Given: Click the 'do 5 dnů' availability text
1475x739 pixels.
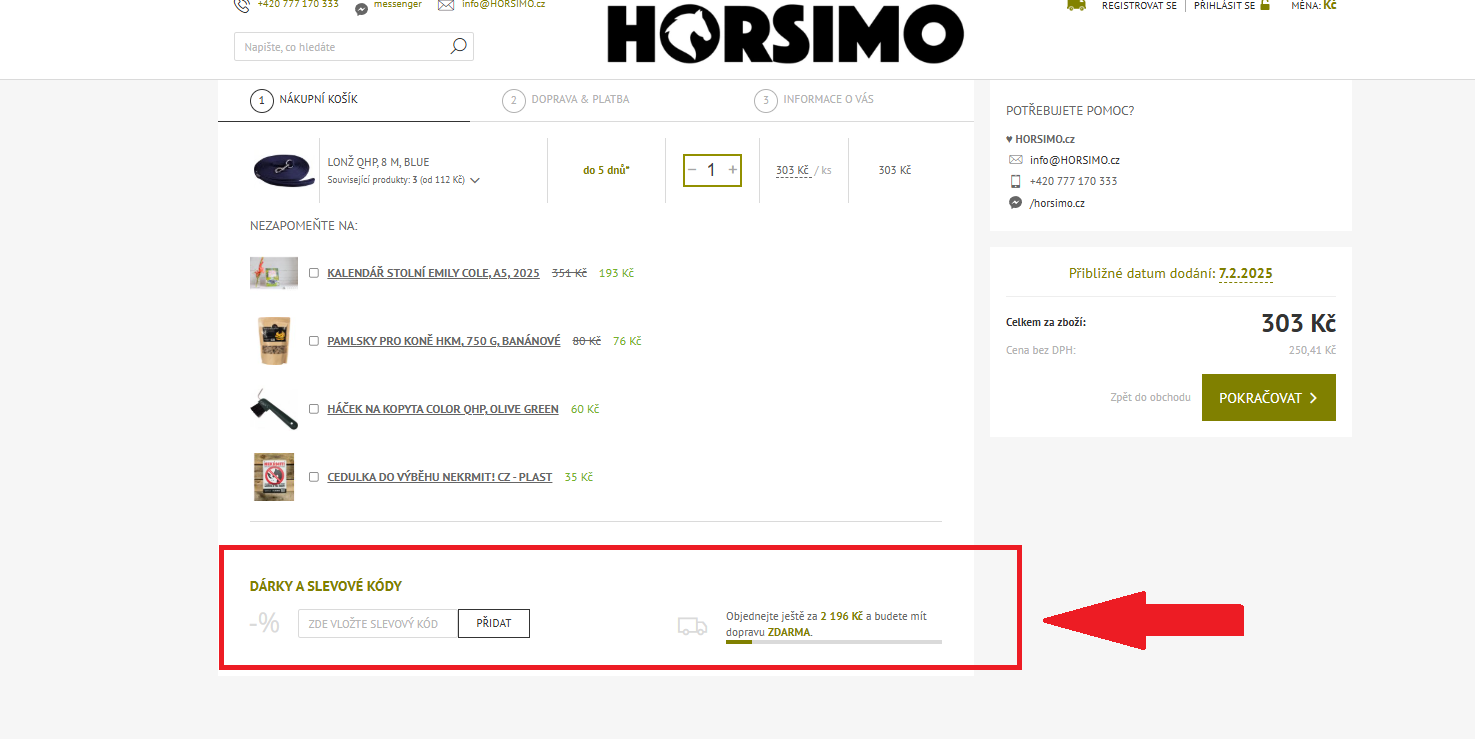Looking at the screenshot, I should pyautogui.click(x=606, y=170).
